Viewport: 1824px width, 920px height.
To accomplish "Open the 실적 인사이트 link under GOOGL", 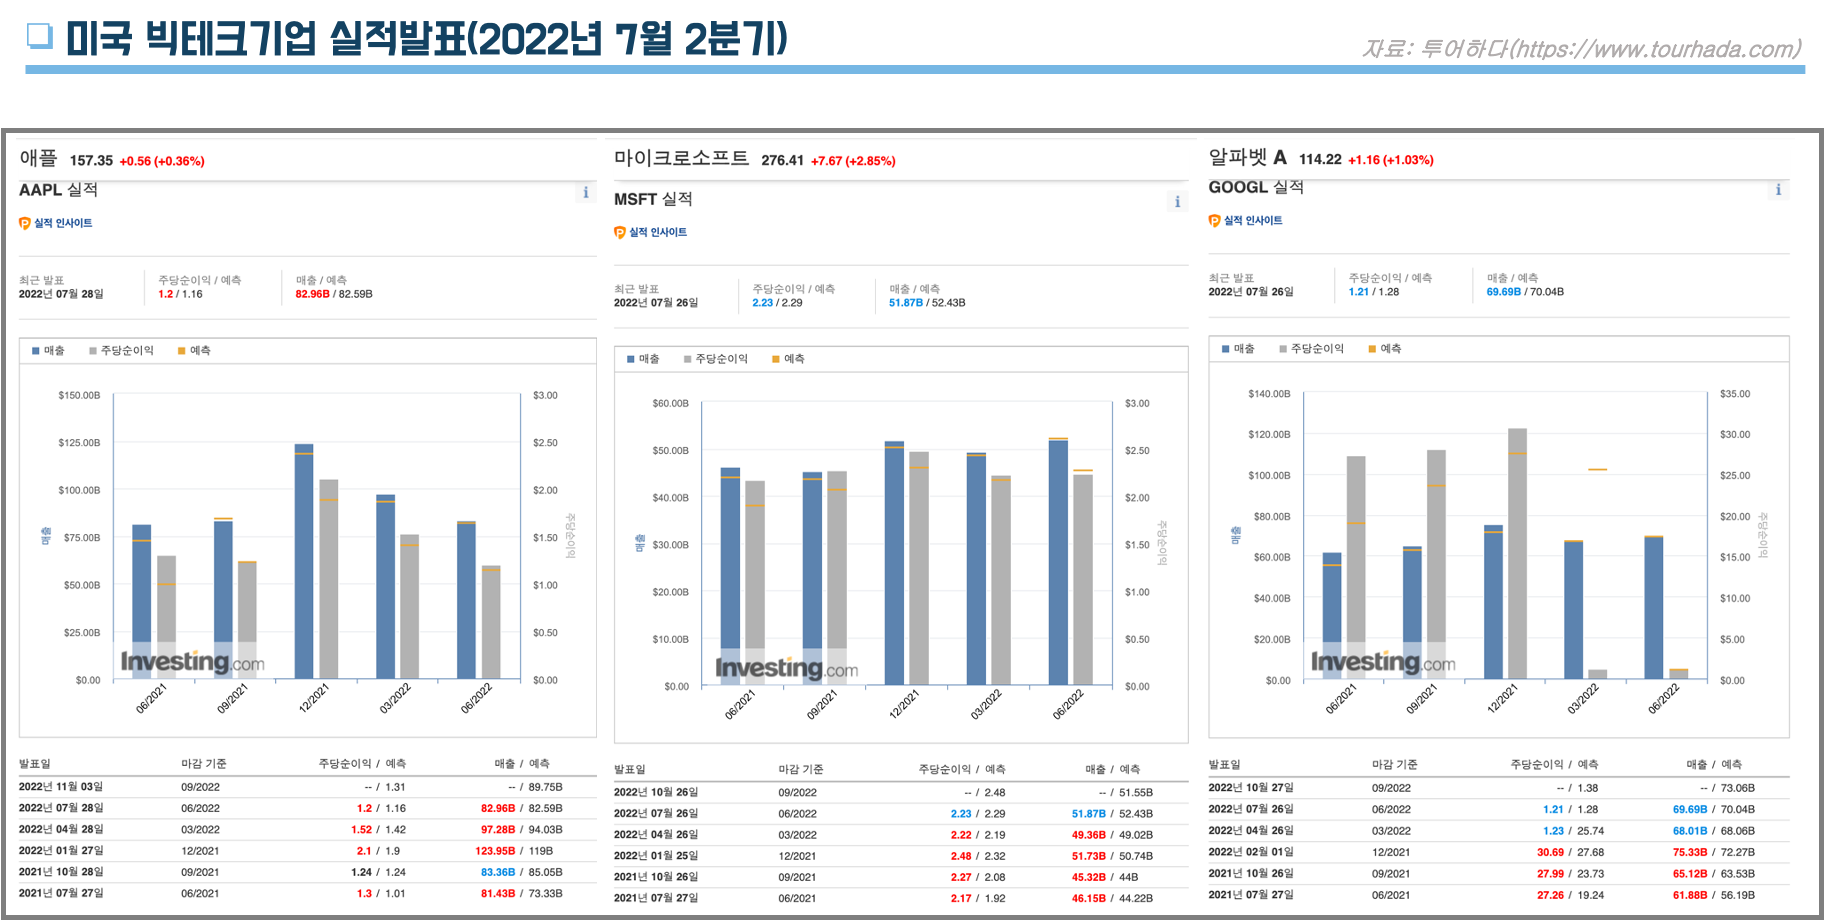I will (1253, 220).
